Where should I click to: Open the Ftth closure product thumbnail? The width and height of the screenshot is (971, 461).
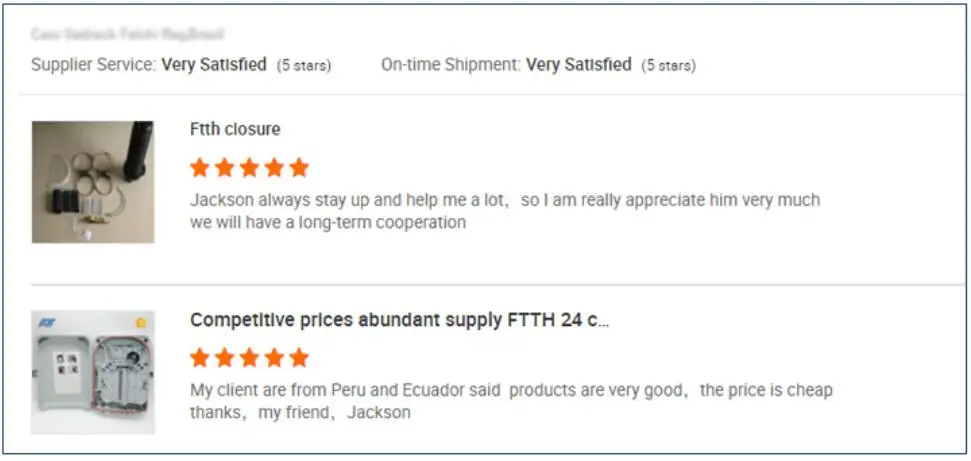[92, 182]
